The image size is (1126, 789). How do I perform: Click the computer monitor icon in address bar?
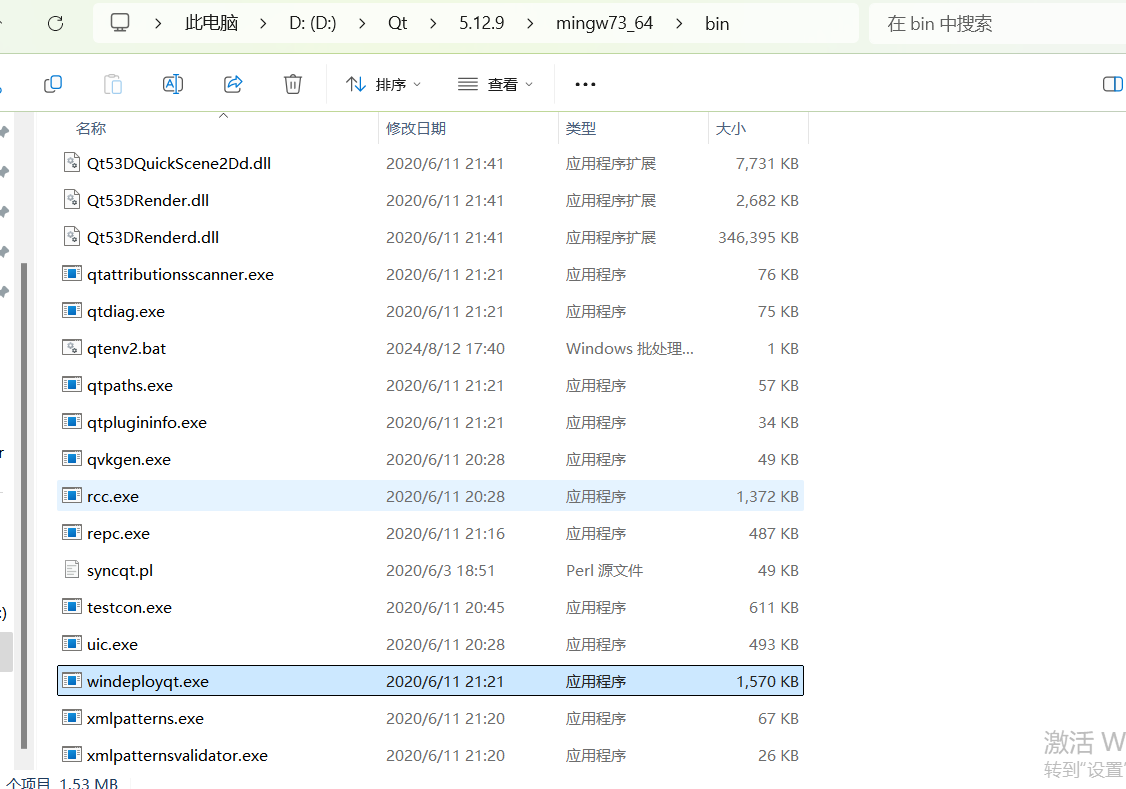pos(120,23)
